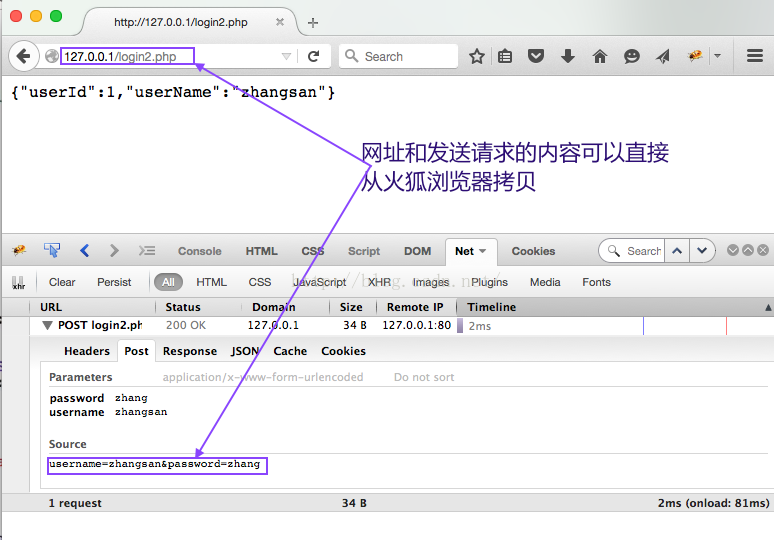Click the bookmark star icon
Viewport: 774px width, 540px height.
coord(477,56)
